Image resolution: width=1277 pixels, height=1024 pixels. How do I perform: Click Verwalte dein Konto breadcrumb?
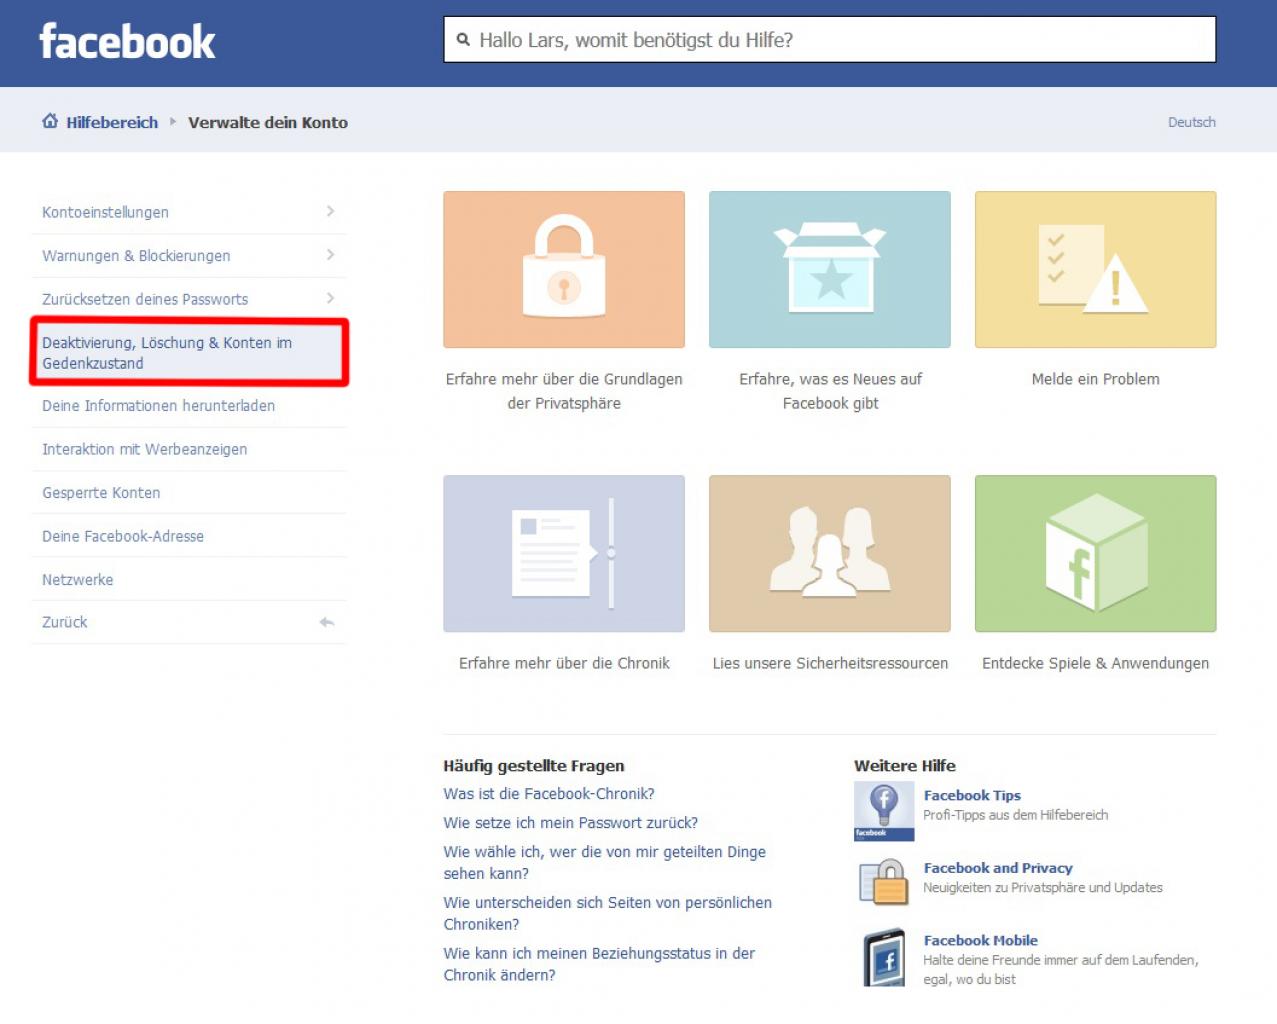click(x=268, y=122)
